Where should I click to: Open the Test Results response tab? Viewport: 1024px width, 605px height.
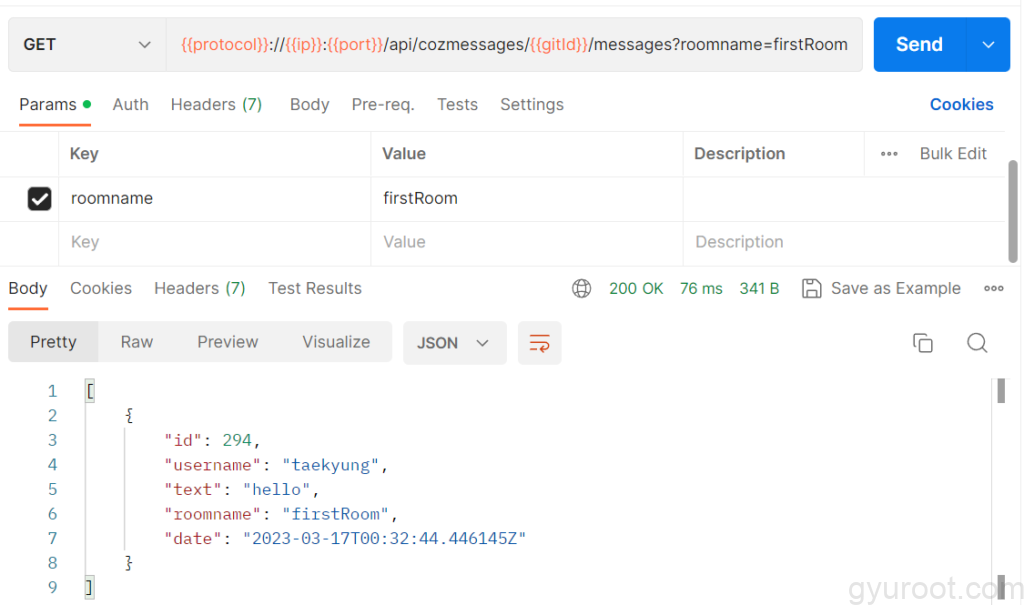pyautogui.click(x=314, y=289)
